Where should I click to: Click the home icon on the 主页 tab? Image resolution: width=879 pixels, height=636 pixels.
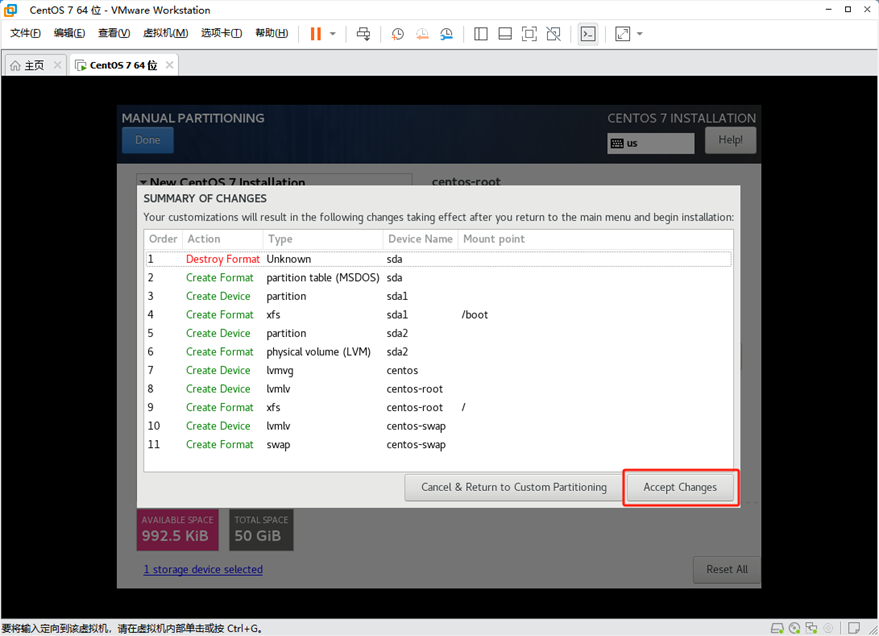15,66
